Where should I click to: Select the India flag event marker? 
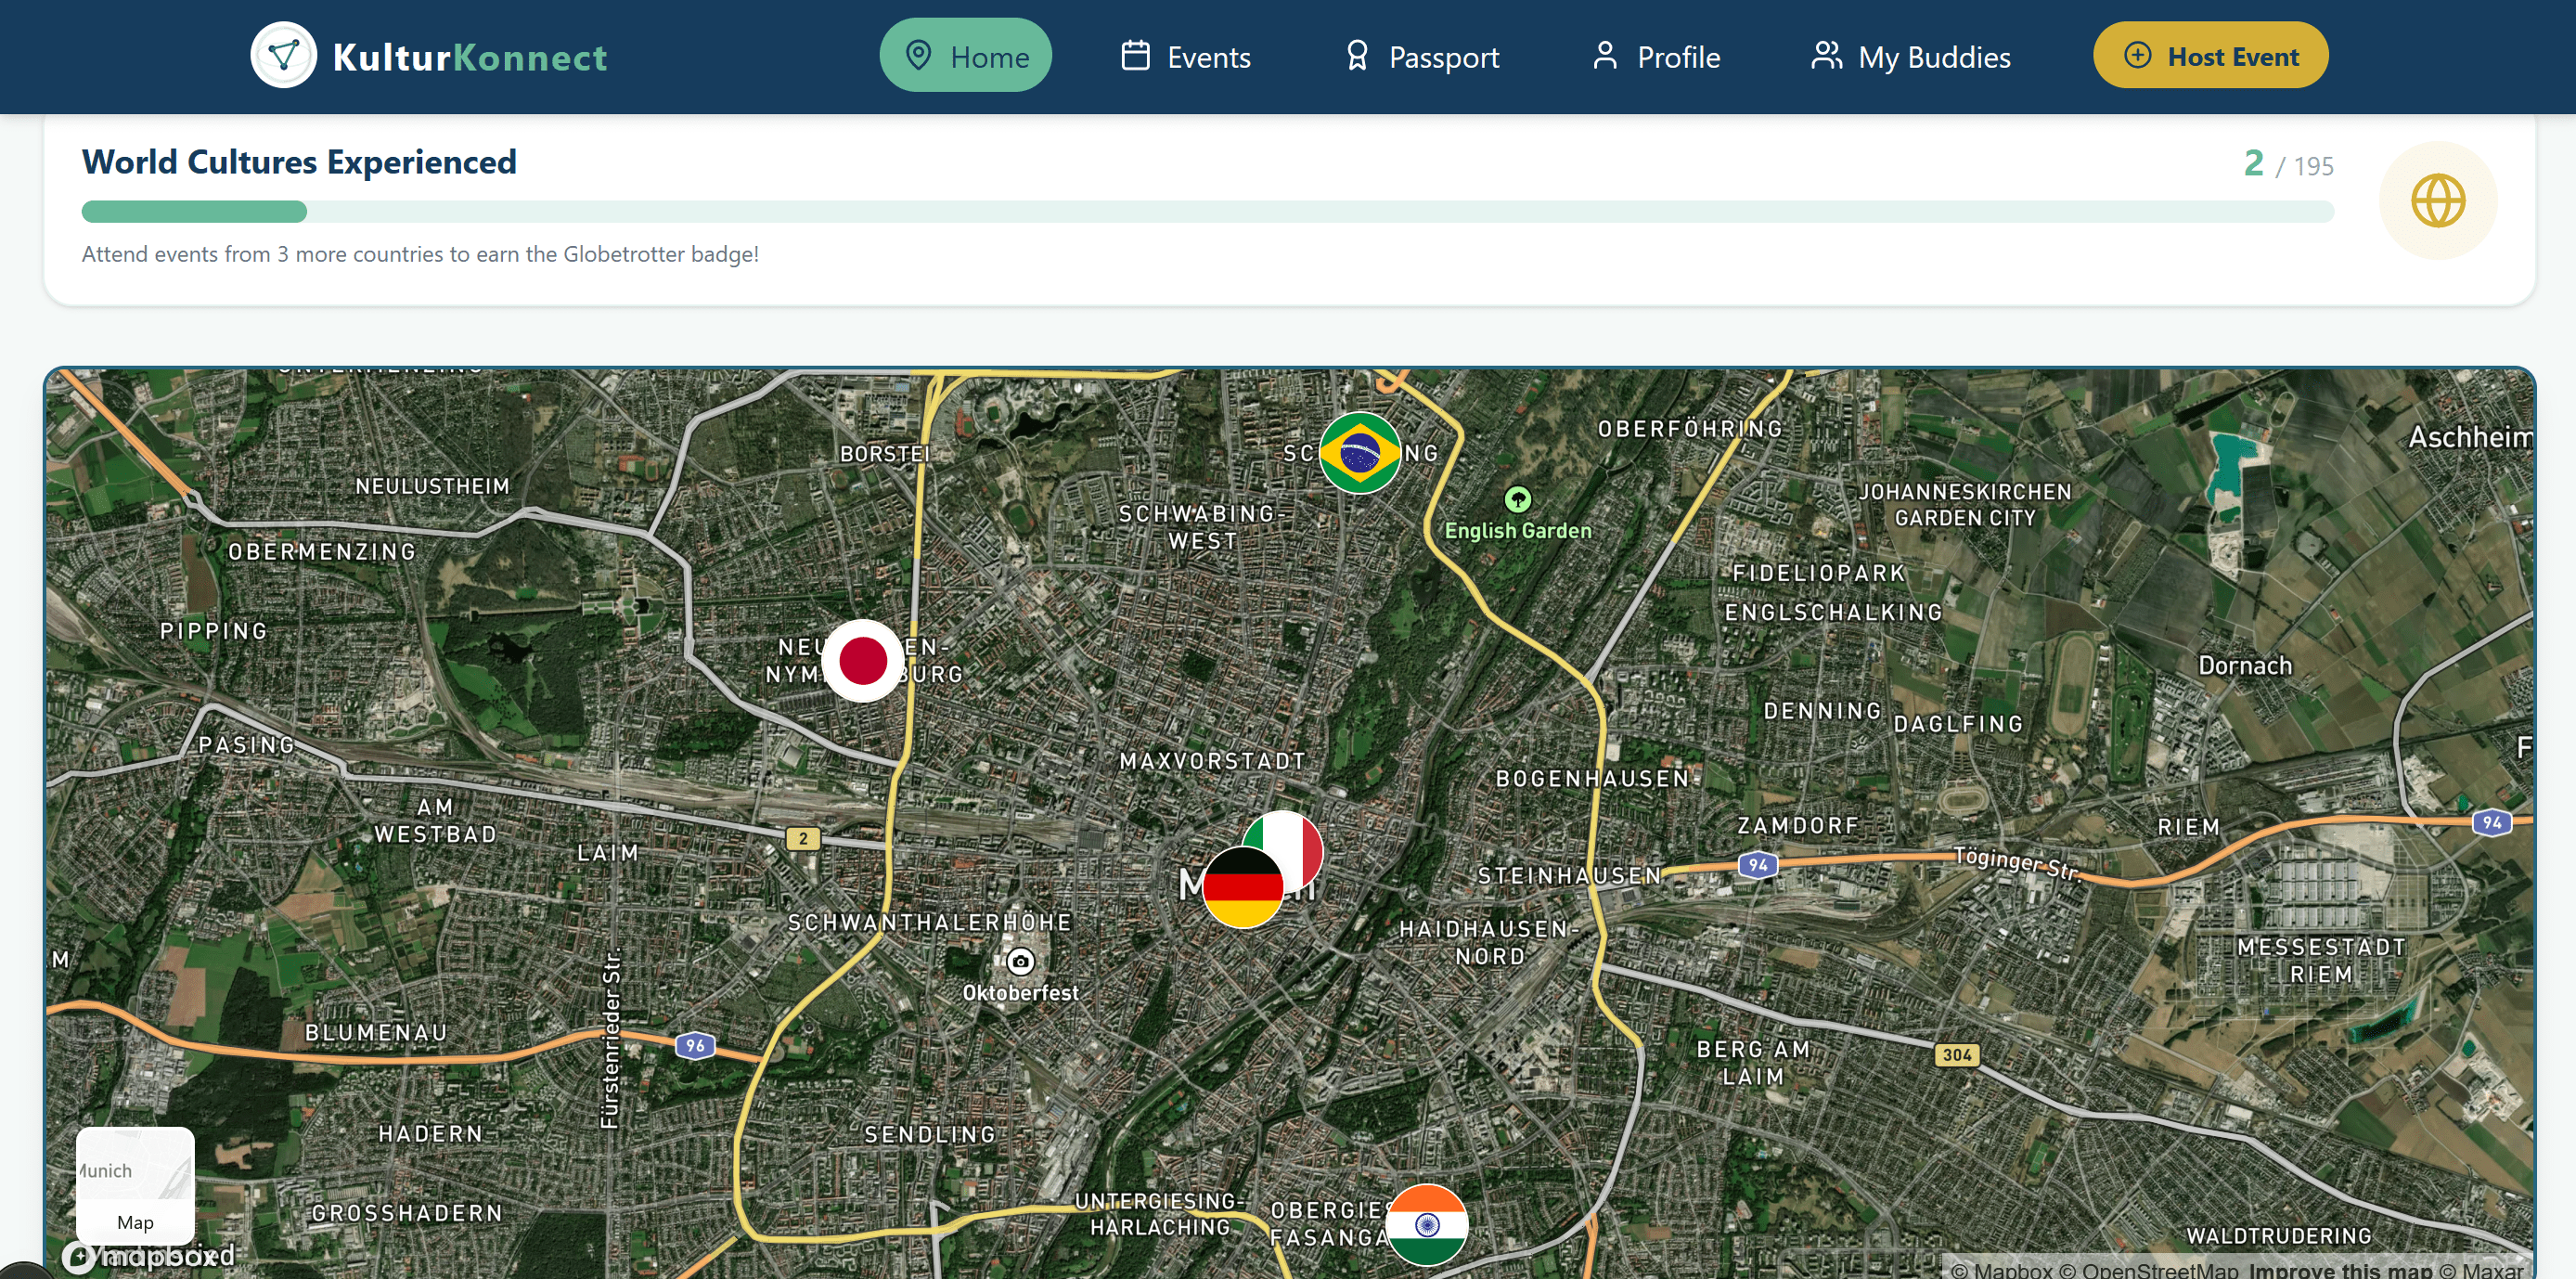[x=1427, y=1224]
